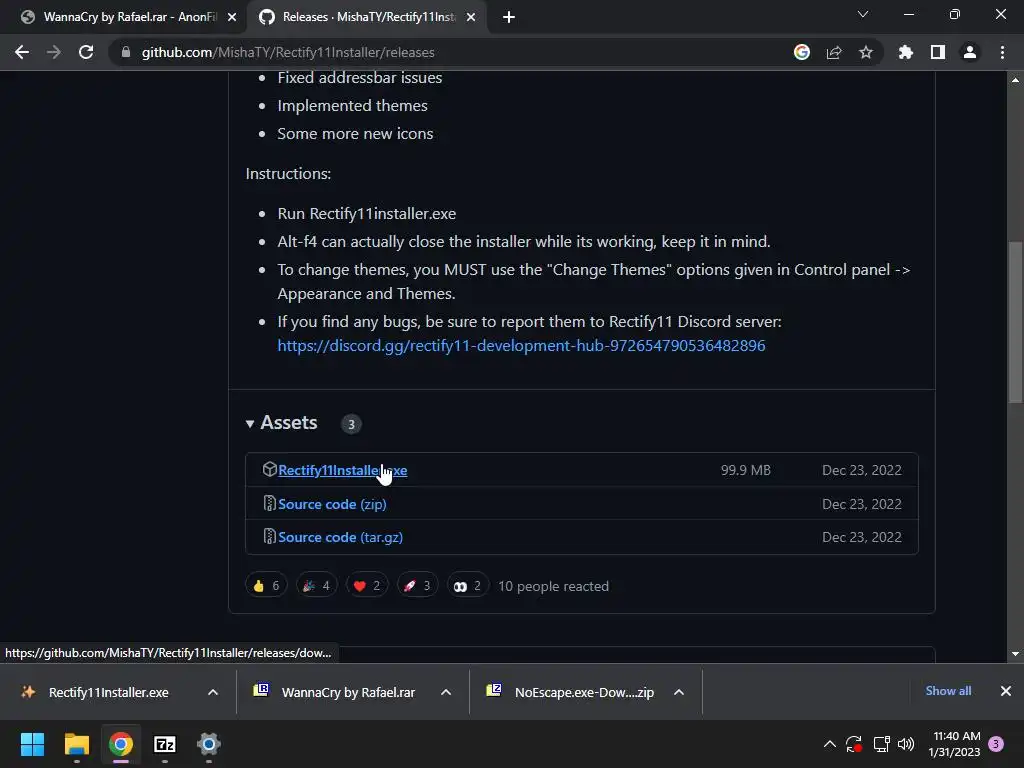Image resolution: width=1024 pixels, height=768 pixels.
Task: Expand options for Rectify11Installer.exe download
Action: (x=213, y=692)
